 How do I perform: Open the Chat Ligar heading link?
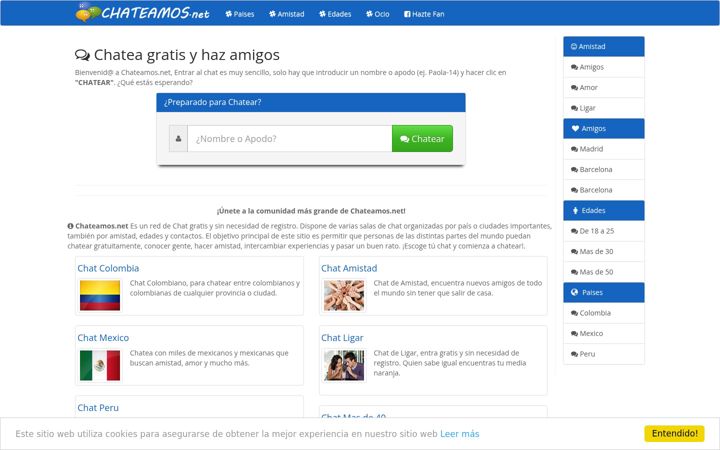[x=342, y=338]
